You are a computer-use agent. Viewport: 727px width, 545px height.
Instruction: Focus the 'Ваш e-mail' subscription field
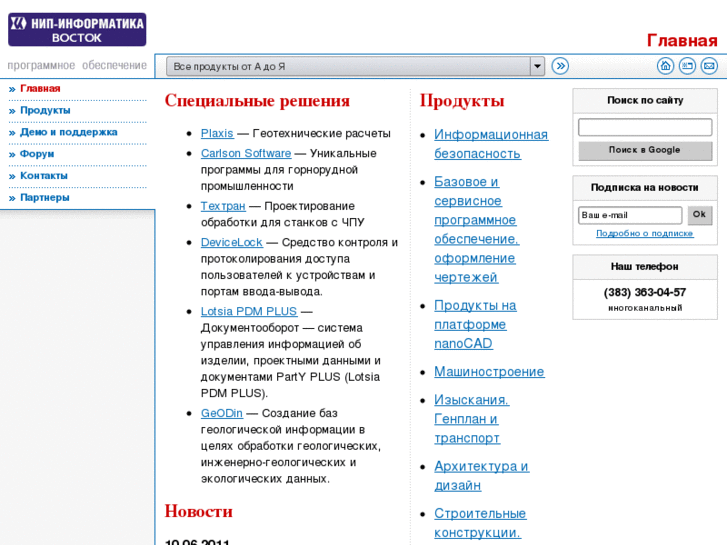(630, 215)
